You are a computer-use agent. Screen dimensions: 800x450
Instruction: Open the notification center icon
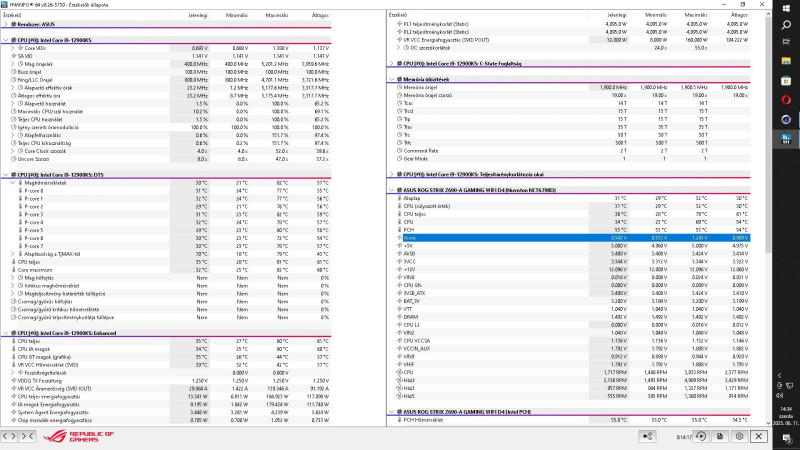(x=786, y=439)
